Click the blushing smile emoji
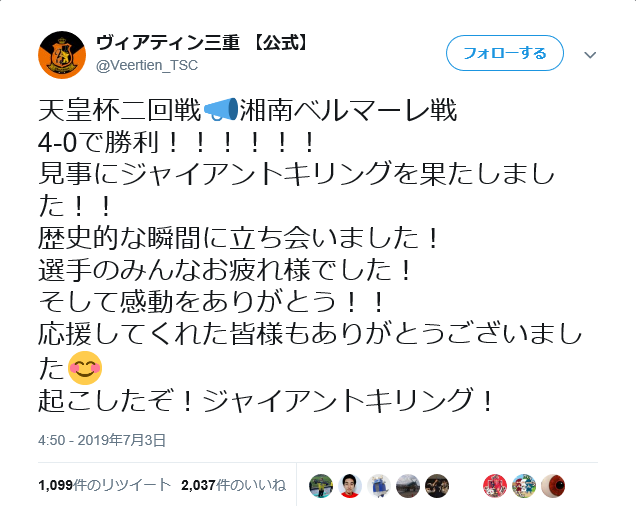 (x=85, y=368)
